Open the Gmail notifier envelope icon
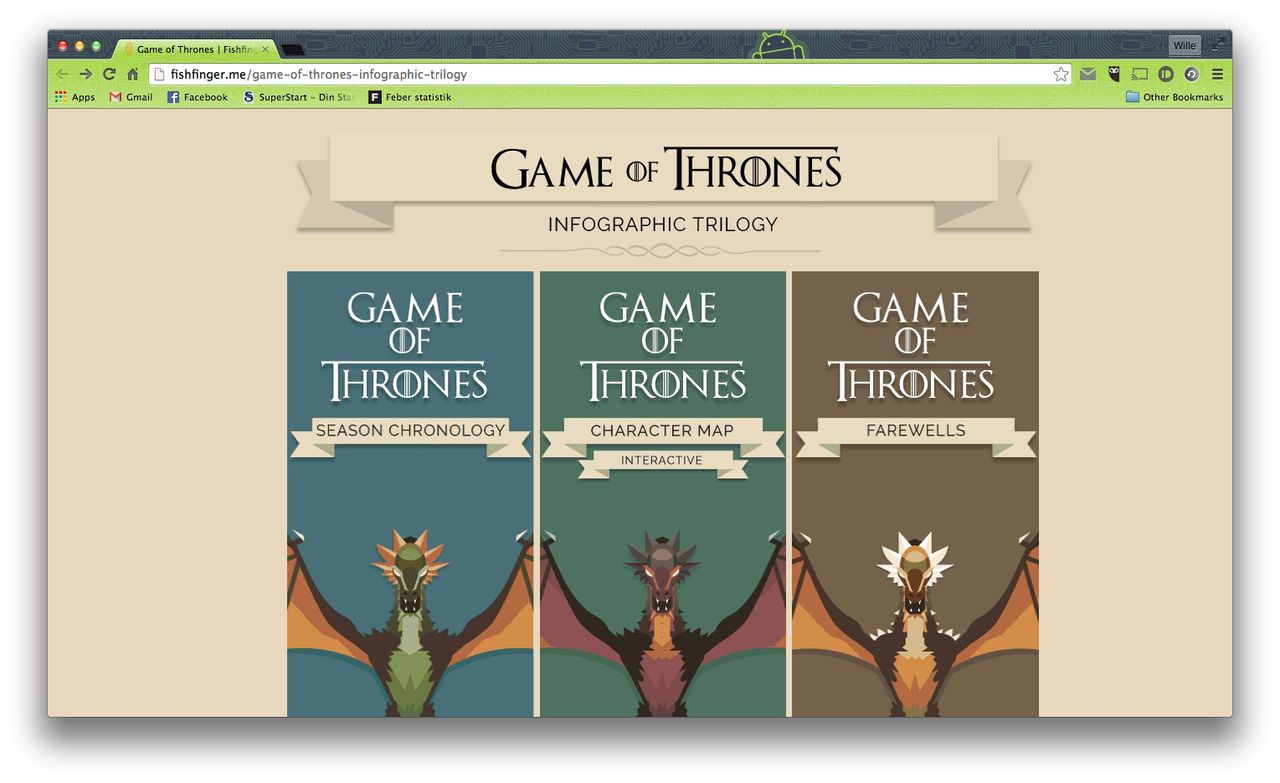This screenshot has width=1280, height=783. pyautogui.click(x=1088, y=73)
